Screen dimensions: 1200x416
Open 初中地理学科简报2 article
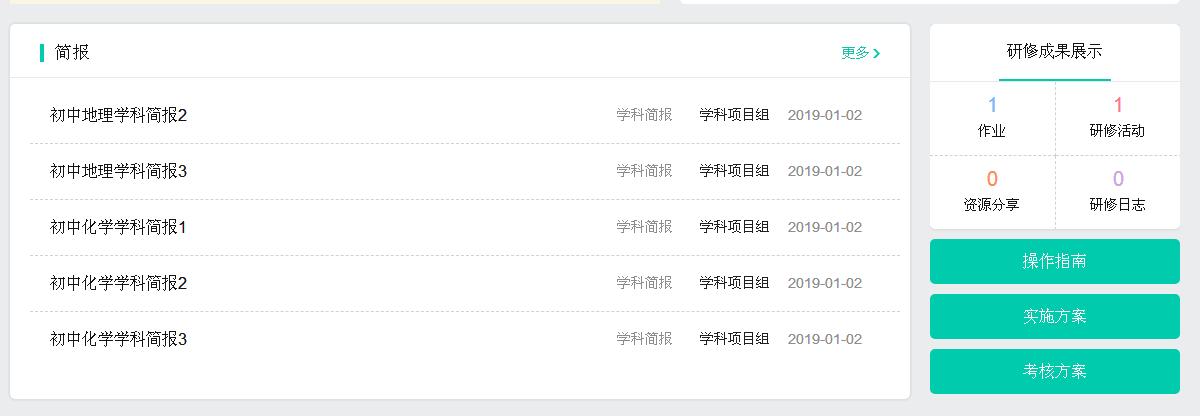point(119,115)
